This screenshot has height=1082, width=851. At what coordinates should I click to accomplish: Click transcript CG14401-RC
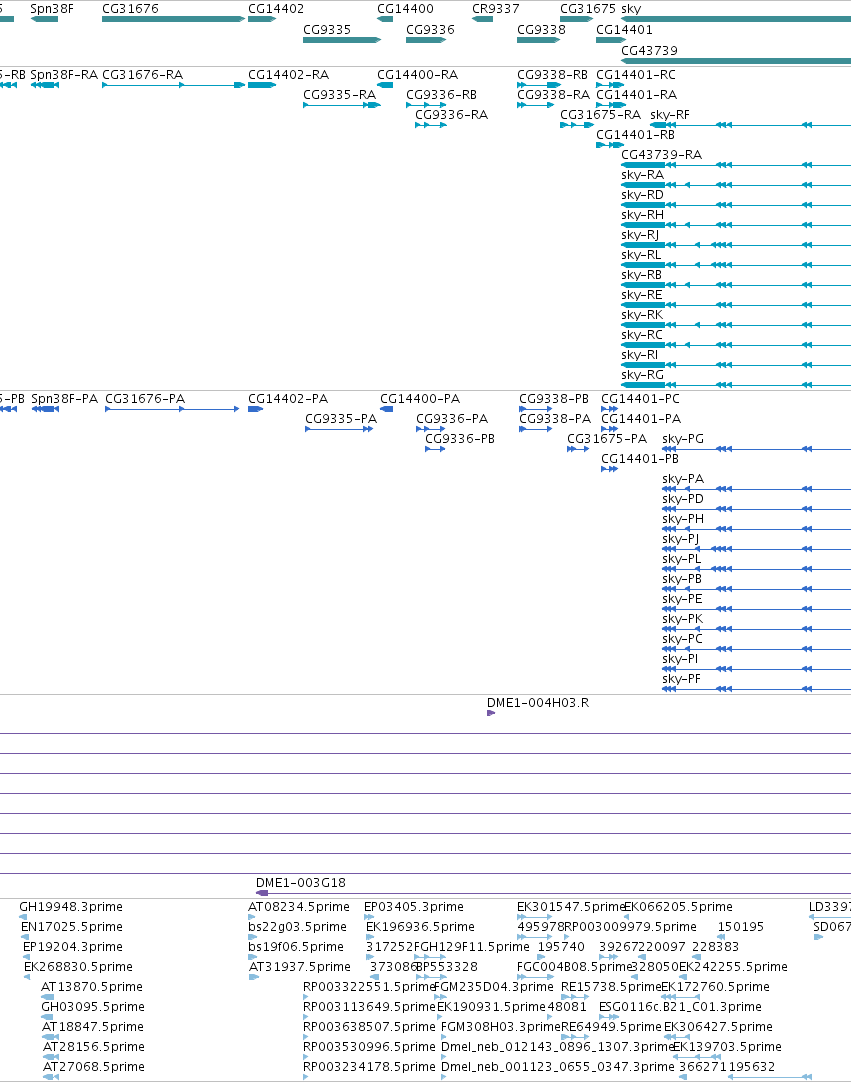[636, 75]
